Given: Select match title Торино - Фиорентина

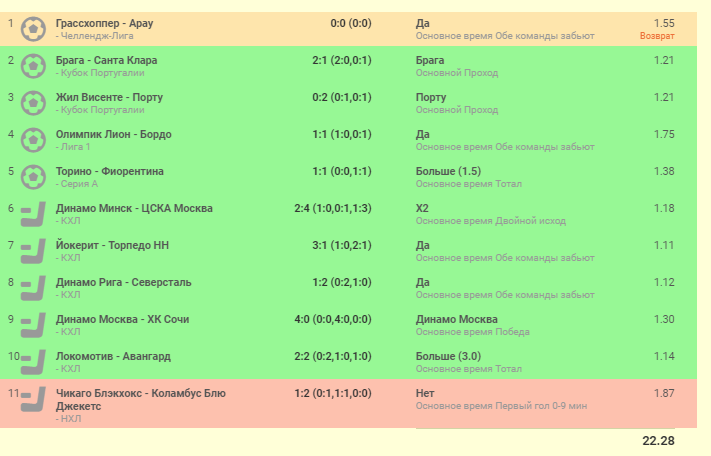Looking at the screenshot, I should [110, 171].
